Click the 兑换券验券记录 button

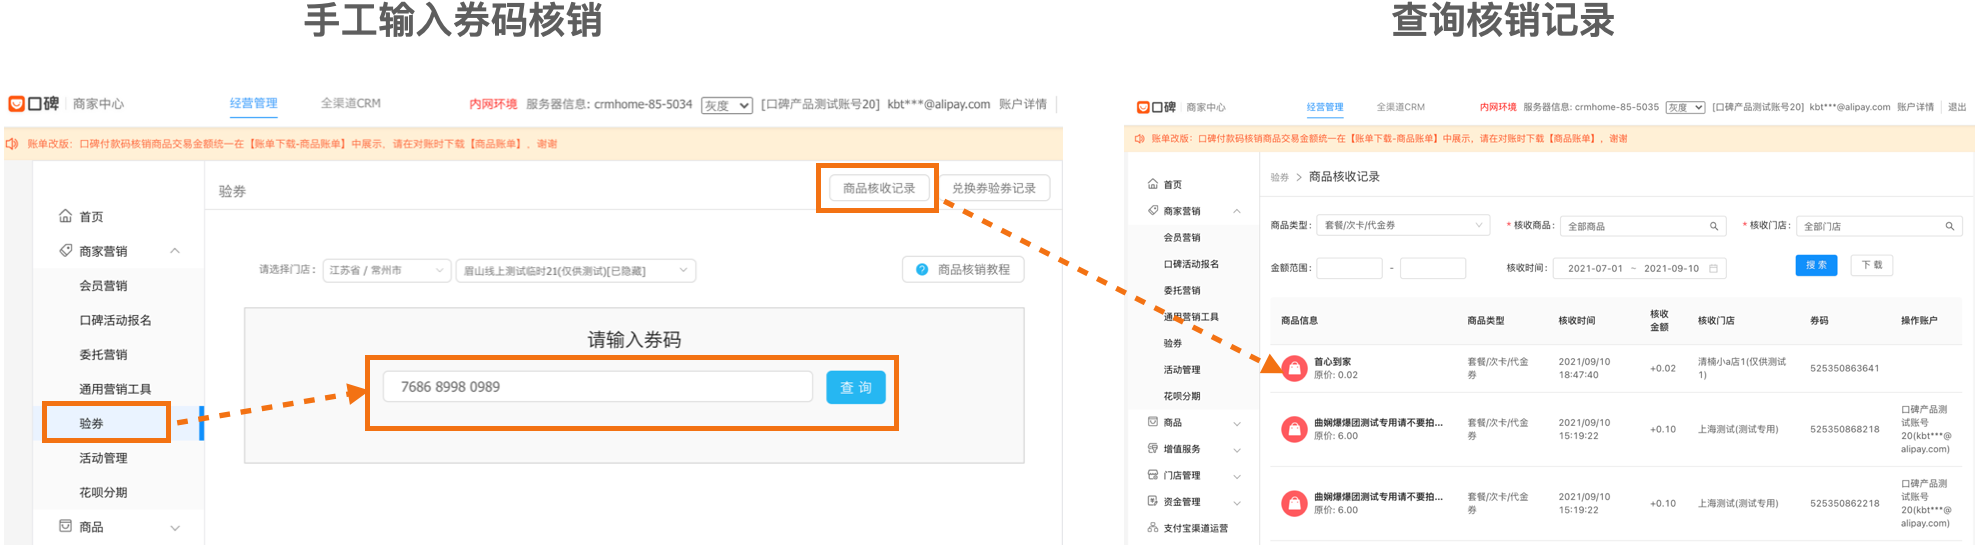[x=994, y=188]
